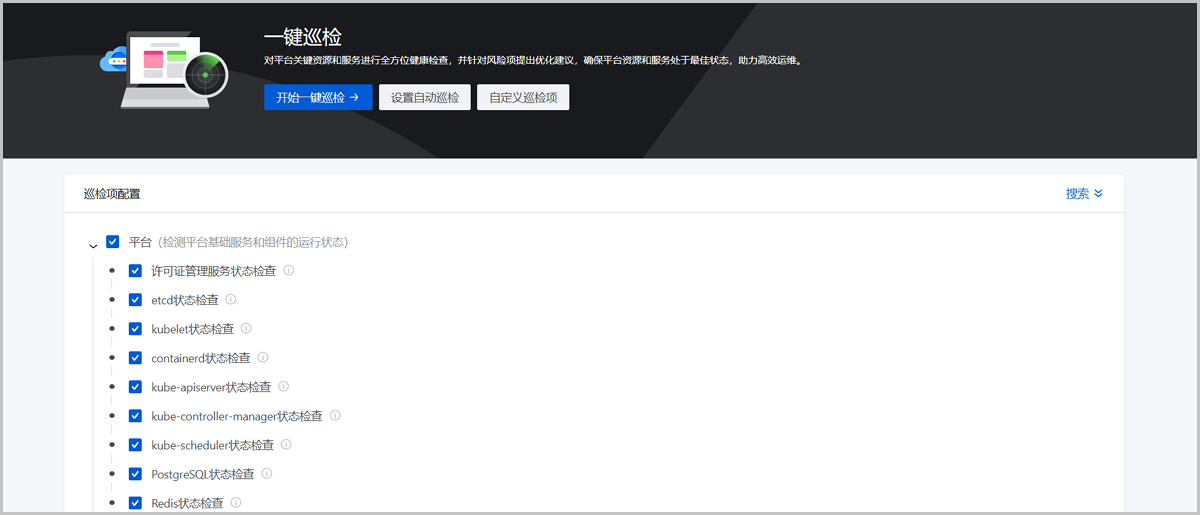Start inspection with 开始一键巡检 button
The height and width of the screenshot is (515, 1200).
[x=318, y=97]
